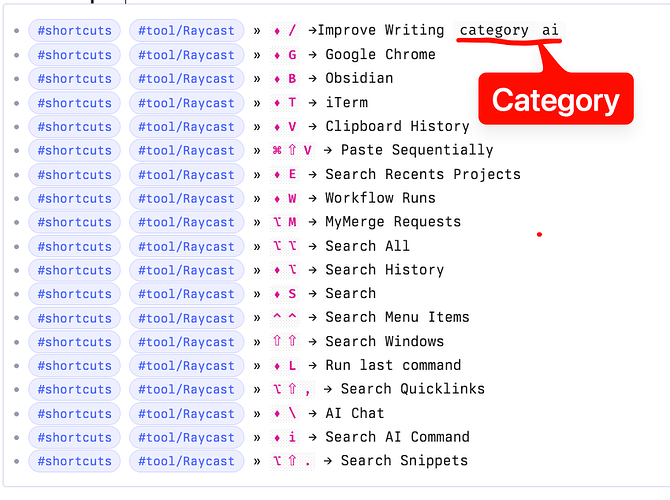Click the ♦ T shortcut badge for iTerm
Image resolution: width=670 pixels, height=500 pixels.
tap(285, 102)
